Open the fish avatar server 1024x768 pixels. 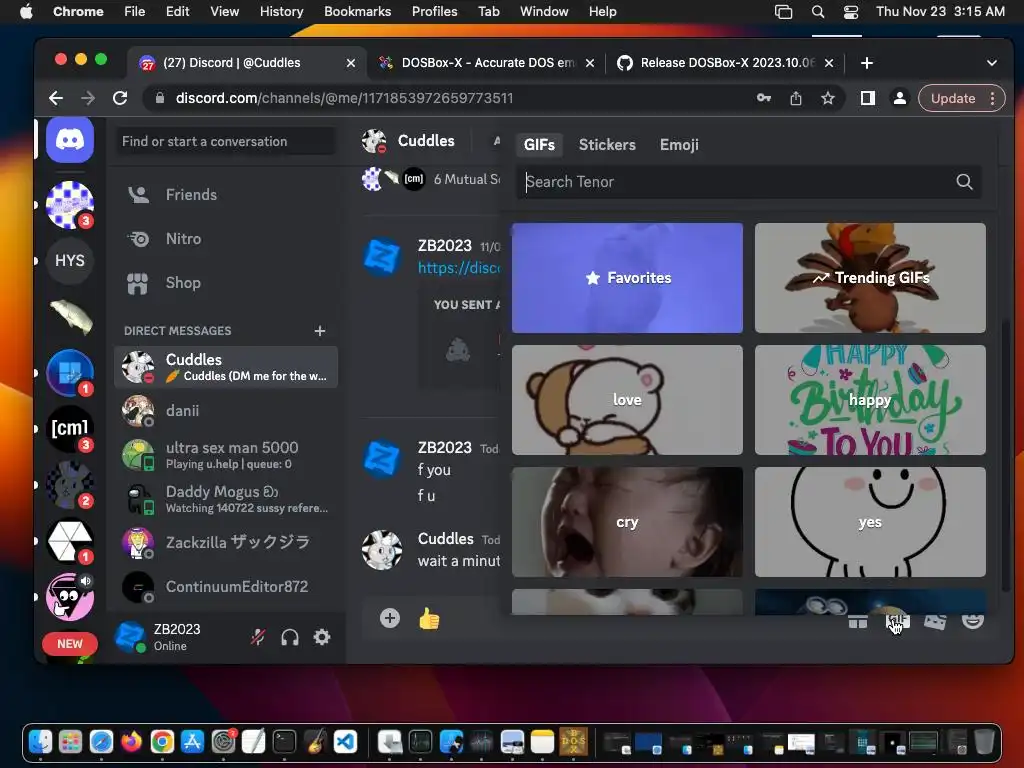point(70,317)
